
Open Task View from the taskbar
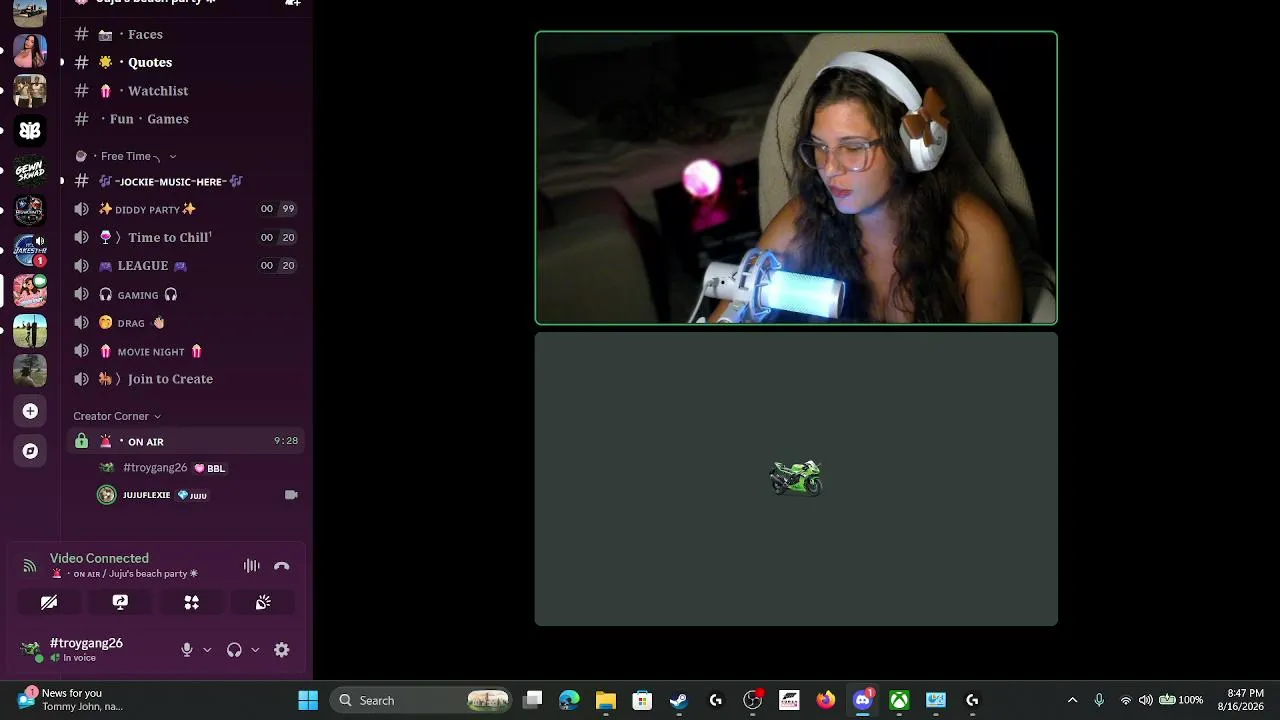click(533, 700)
